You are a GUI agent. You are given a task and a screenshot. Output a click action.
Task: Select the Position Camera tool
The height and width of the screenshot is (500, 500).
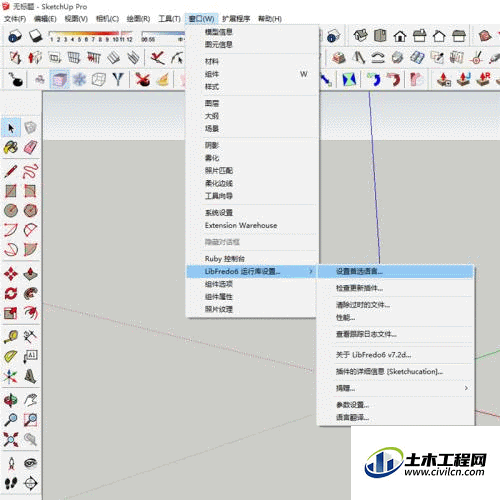(11, 463)
